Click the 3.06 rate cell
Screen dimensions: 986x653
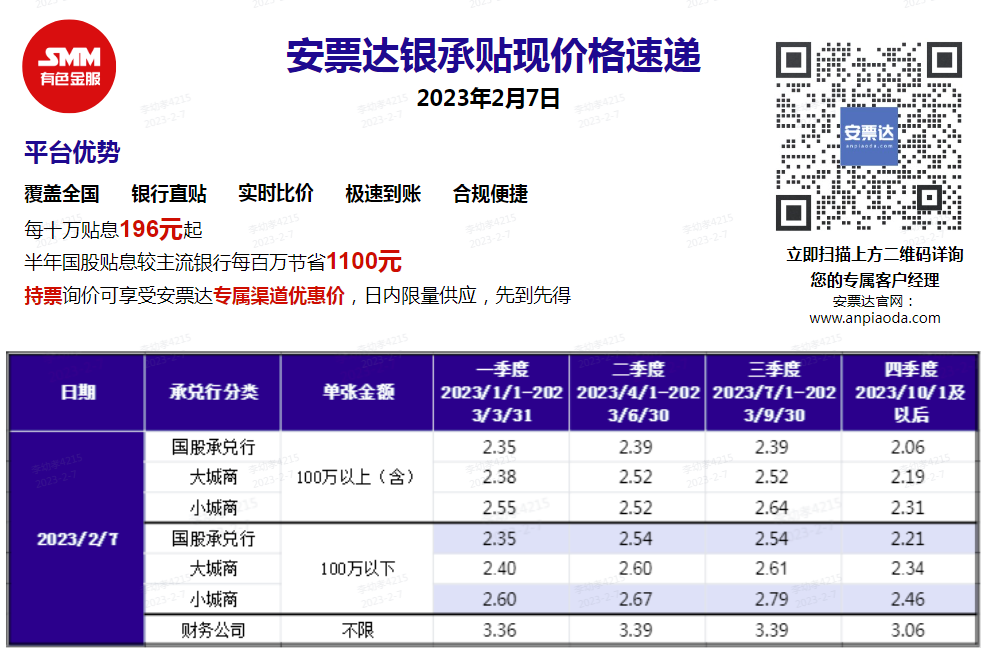pos(907,630)
